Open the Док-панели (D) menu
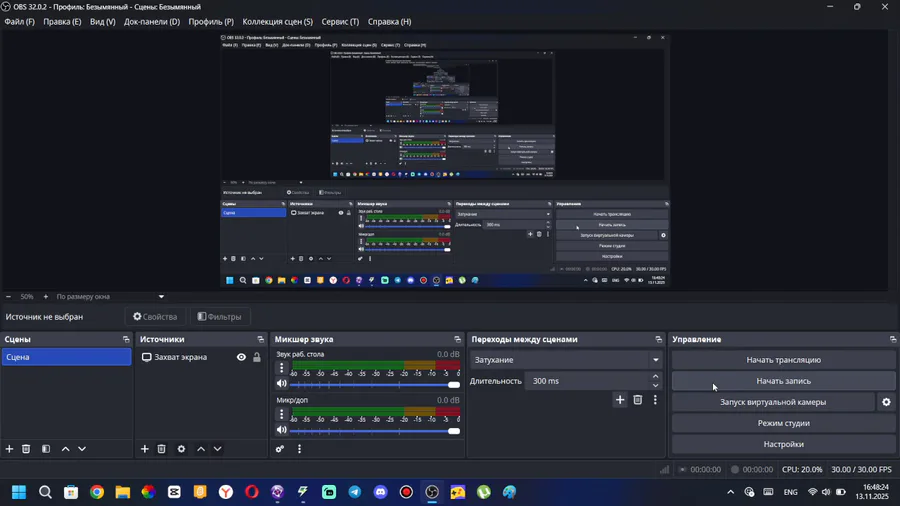900x506 pixels. coord(152,22)
